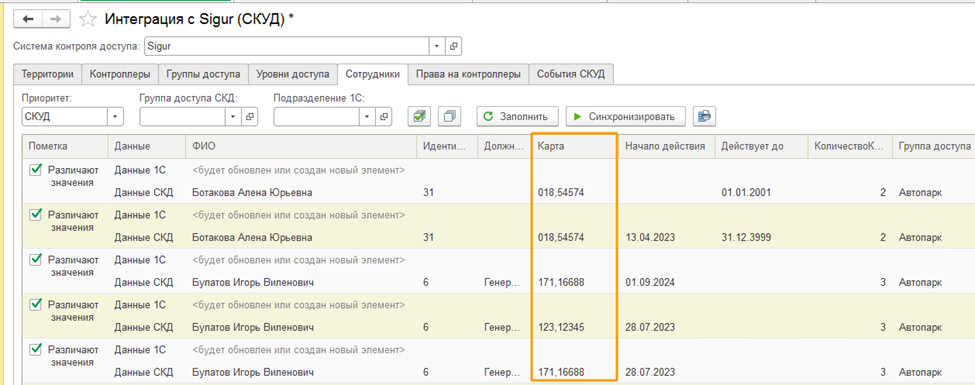Uncheck the Булатов row starting 01.09.2024

tap(35, 259)
